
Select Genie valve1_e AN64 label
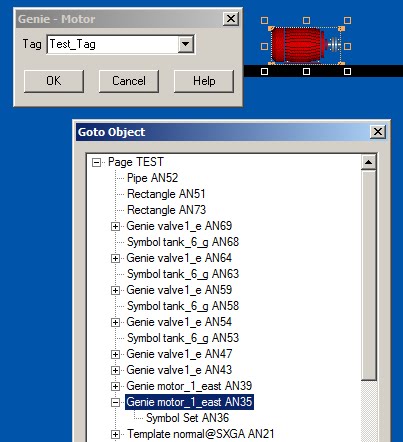click(179, 258)
